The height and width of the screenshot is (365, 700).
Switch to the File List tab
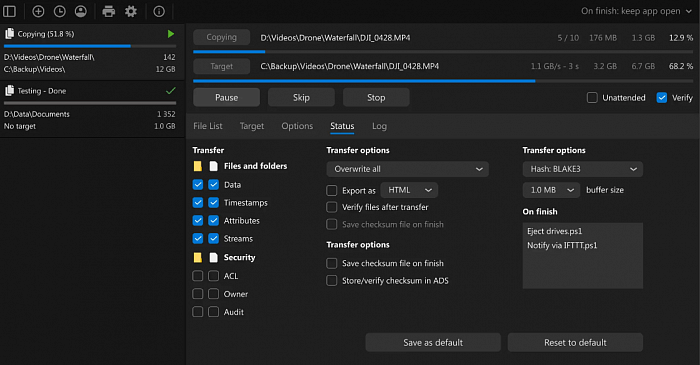tap(208, 126)
